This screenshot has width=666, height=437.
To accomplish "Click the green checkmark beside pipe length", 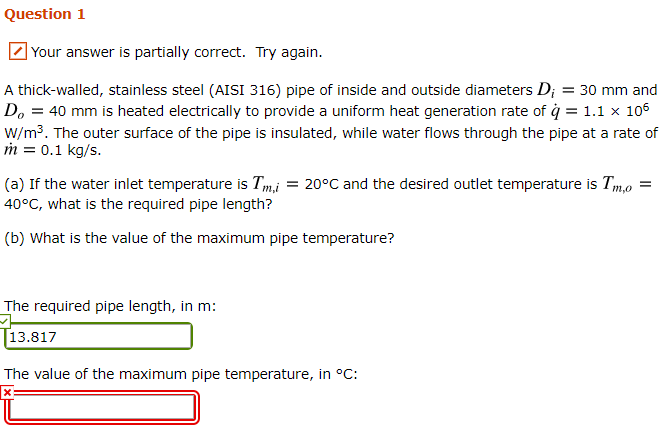I will click(x=5, y=321).
